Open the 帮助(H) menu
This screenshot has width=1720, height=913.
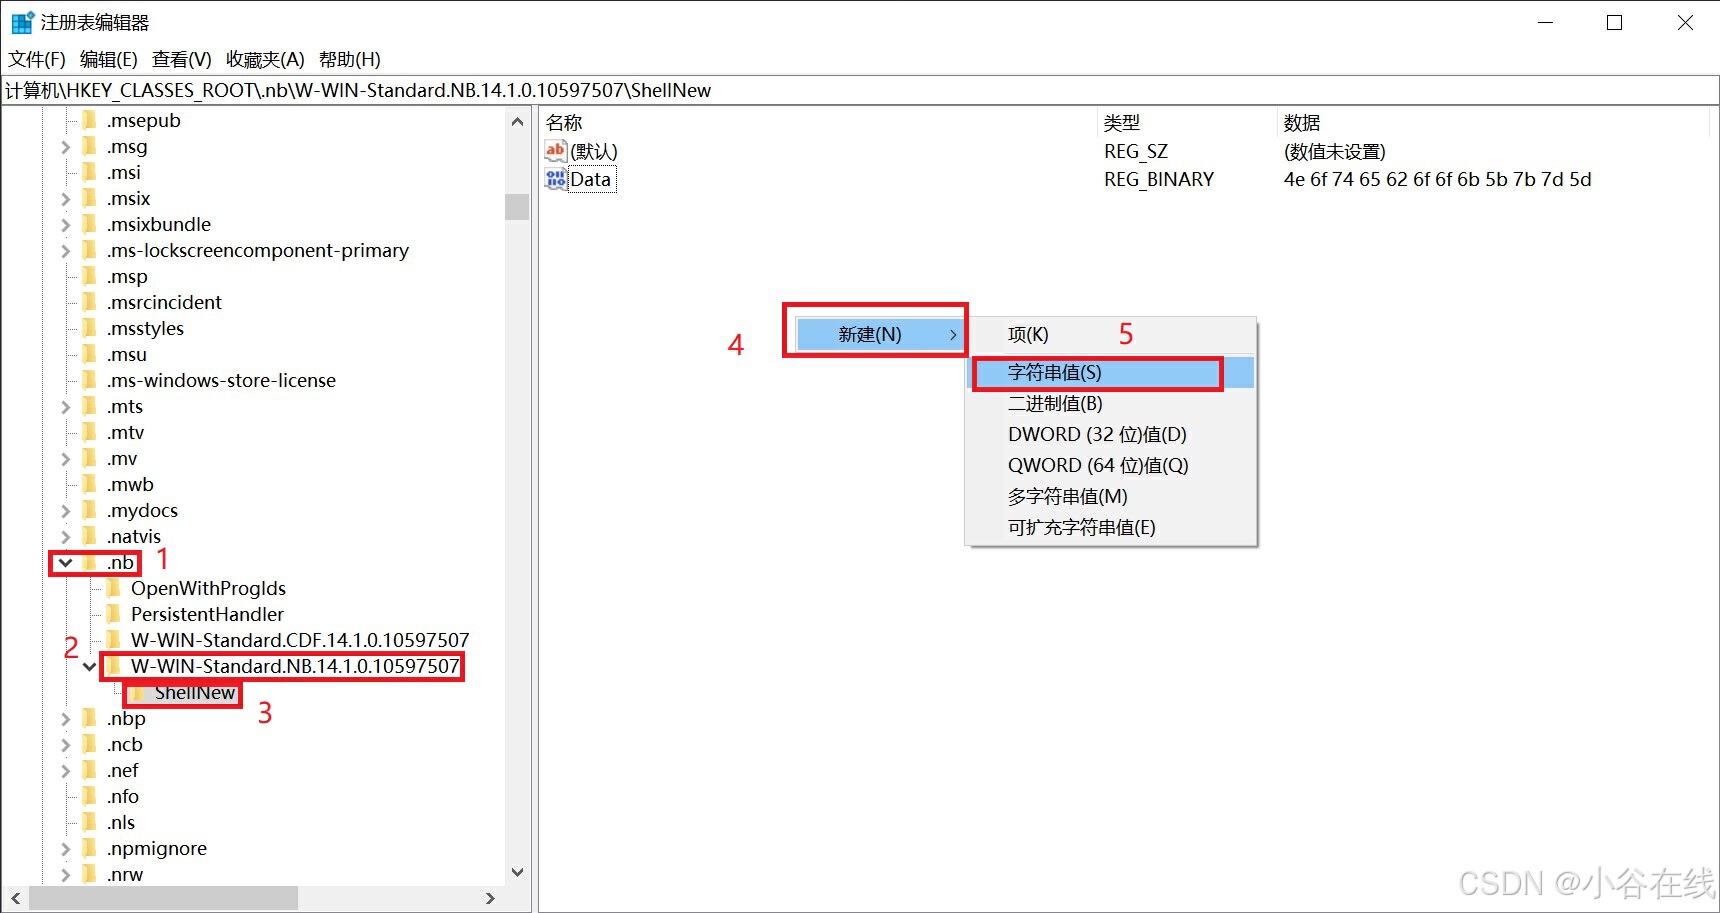pos(350,59)
